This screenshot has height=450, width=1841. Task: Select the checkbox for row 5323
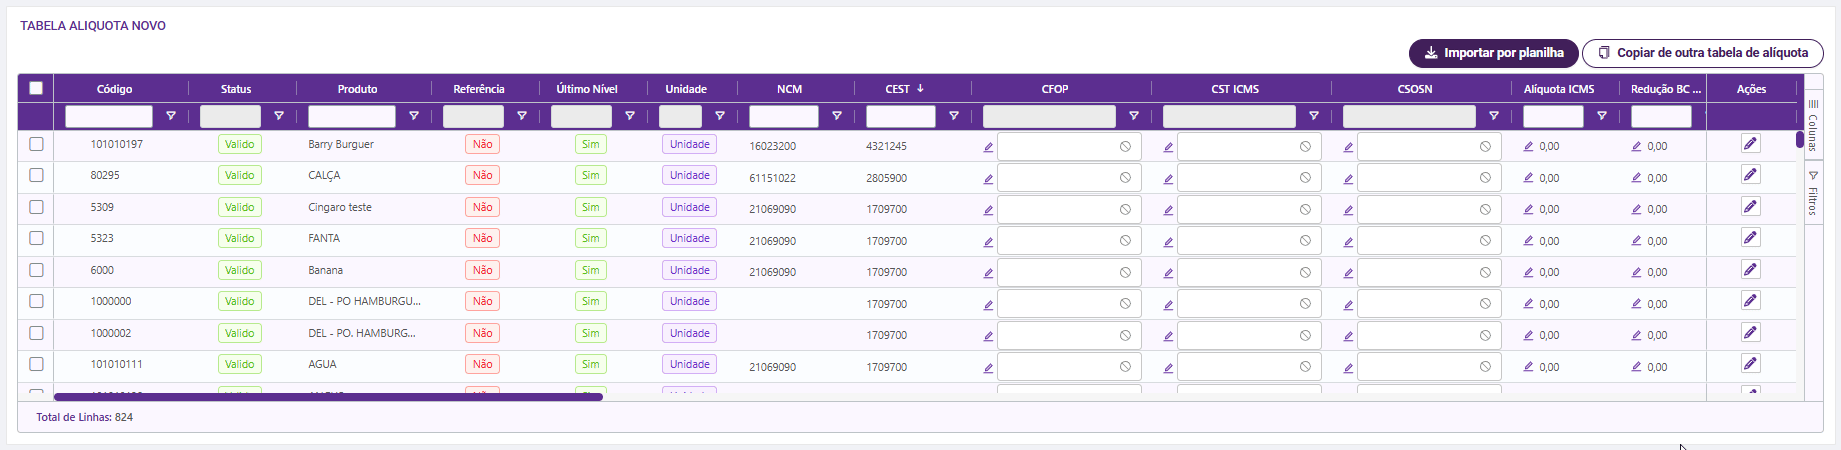pos(37,239)
